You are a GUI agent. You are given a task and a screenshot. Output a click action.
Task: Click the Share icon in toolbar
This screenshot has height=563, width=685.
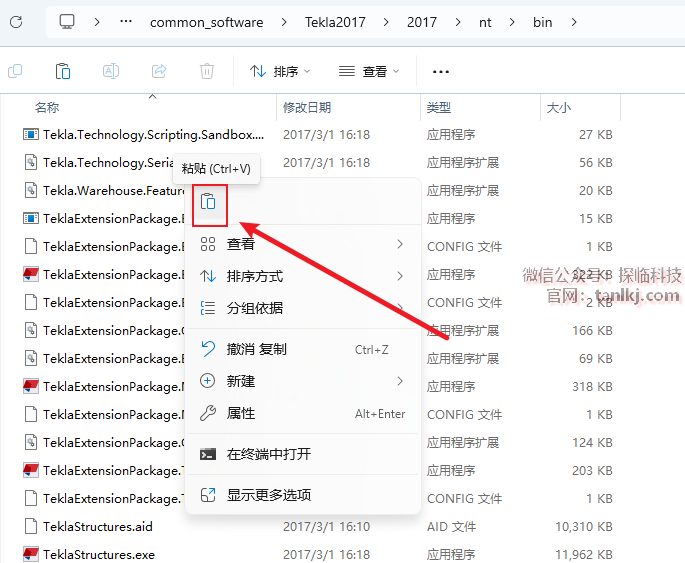click(158, 71)
